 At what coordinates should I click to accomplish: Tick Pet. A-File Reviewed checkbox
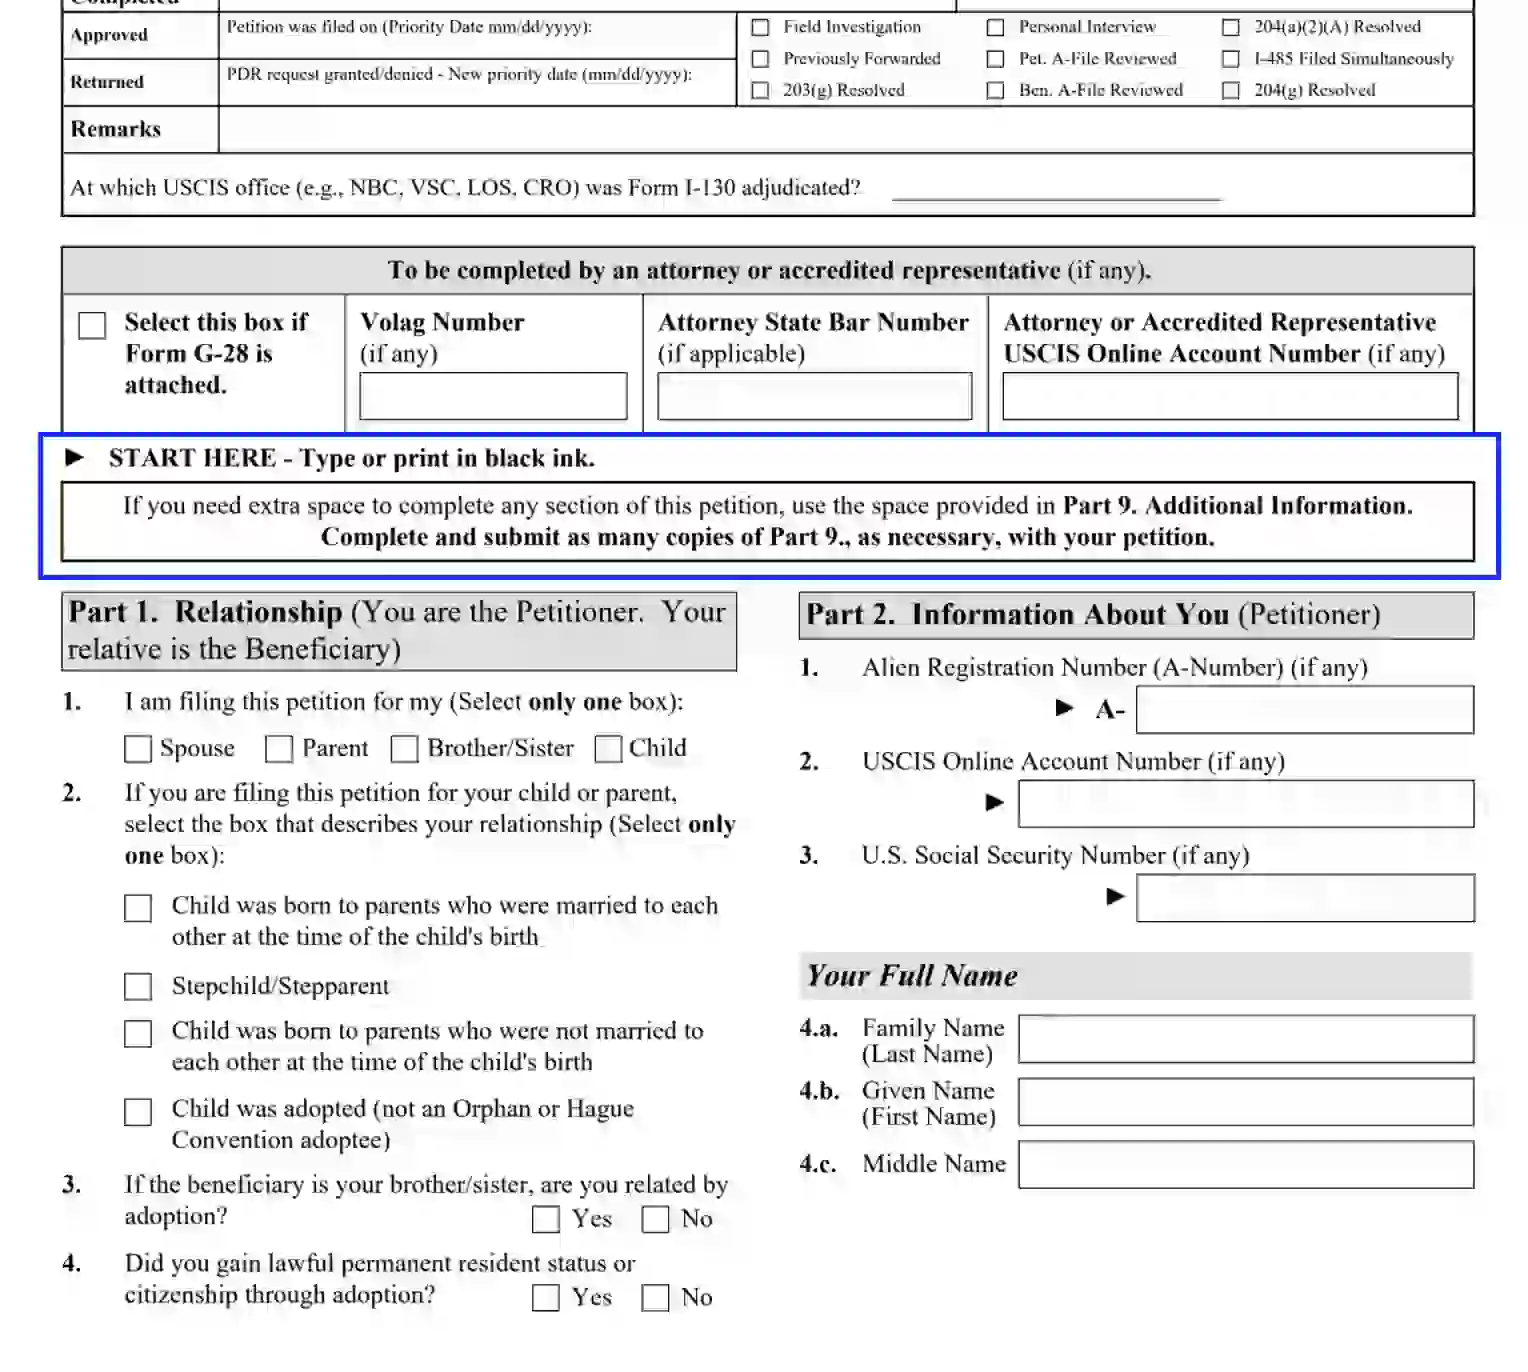coord(995,59)
